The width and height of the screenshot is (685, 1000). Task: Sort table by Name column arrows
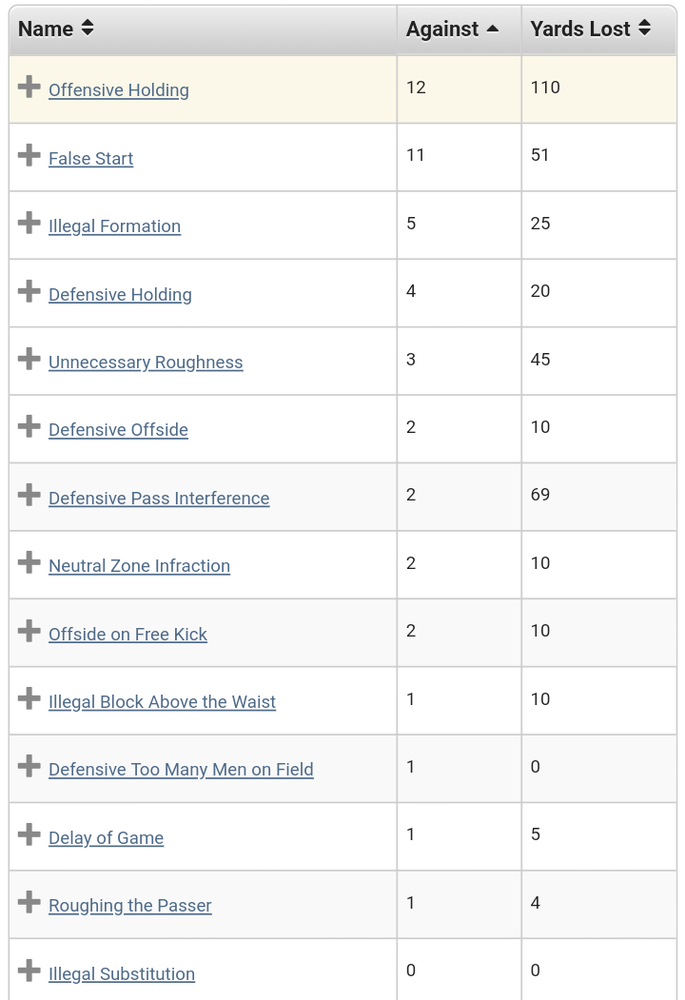(x=87, y=28)
